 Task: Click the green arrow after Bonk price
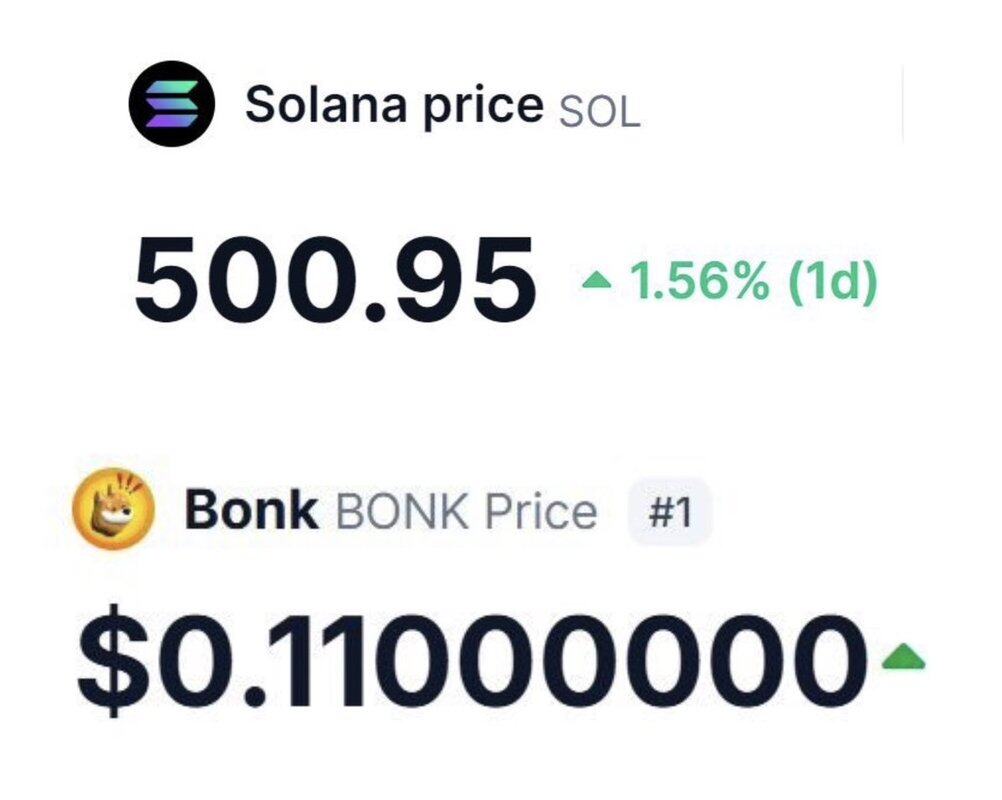904,658
